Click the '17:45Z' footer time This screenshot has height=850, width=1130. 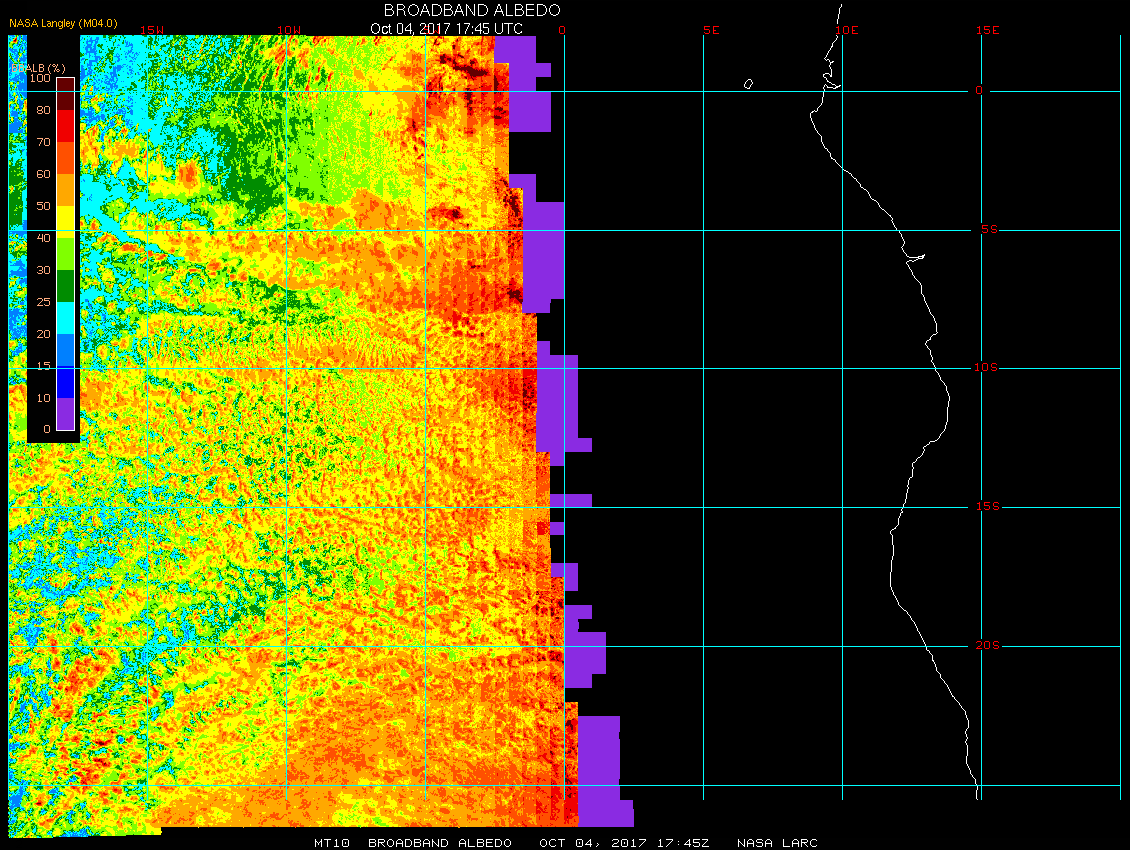point(682,843)
